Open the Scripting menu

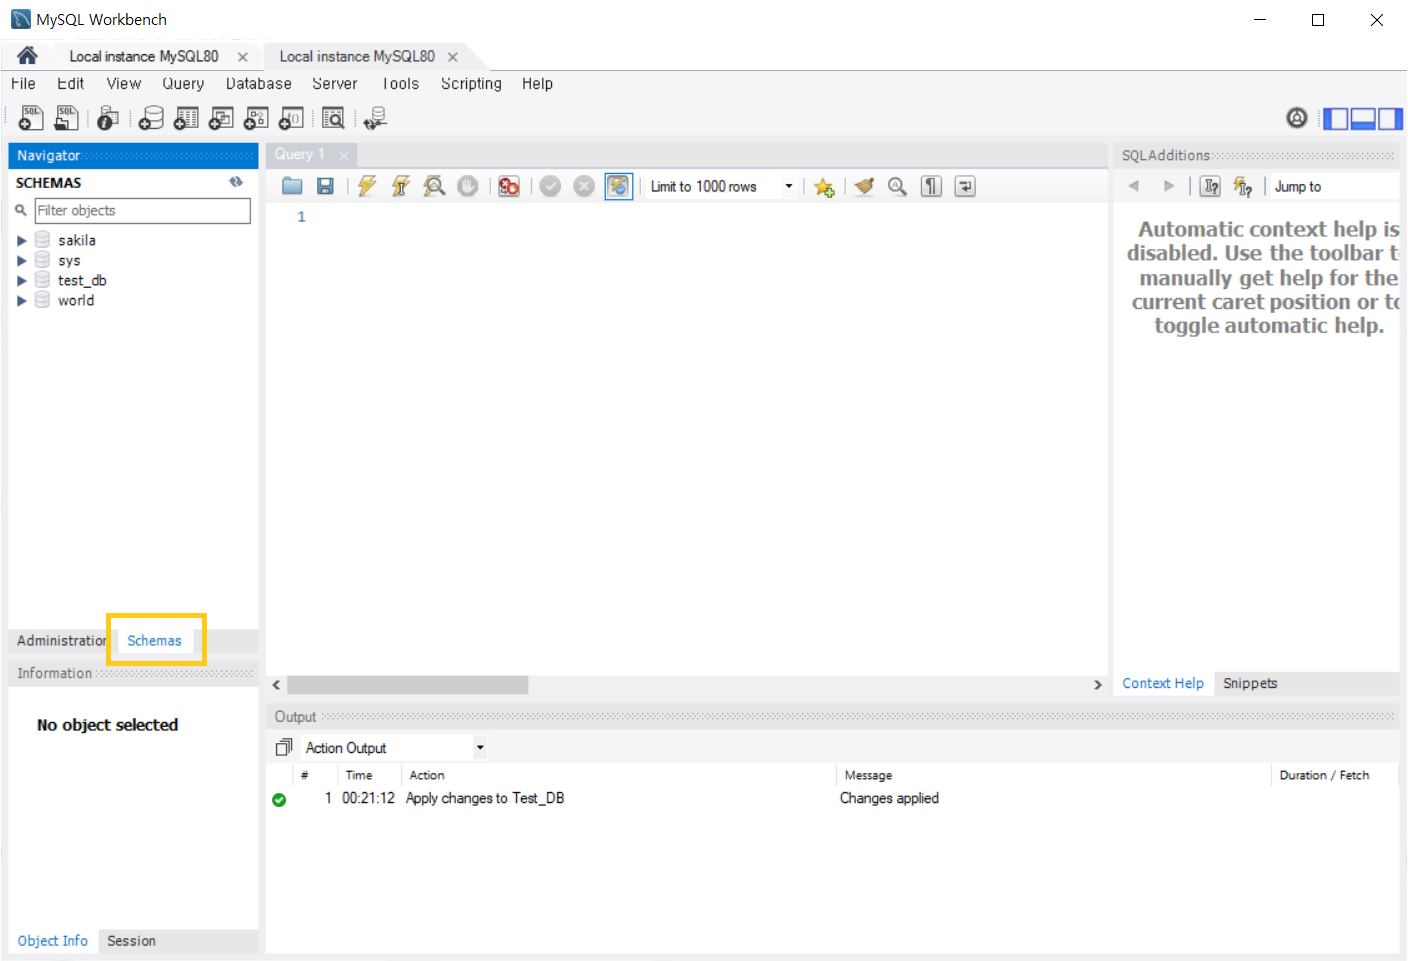(471, 84)
